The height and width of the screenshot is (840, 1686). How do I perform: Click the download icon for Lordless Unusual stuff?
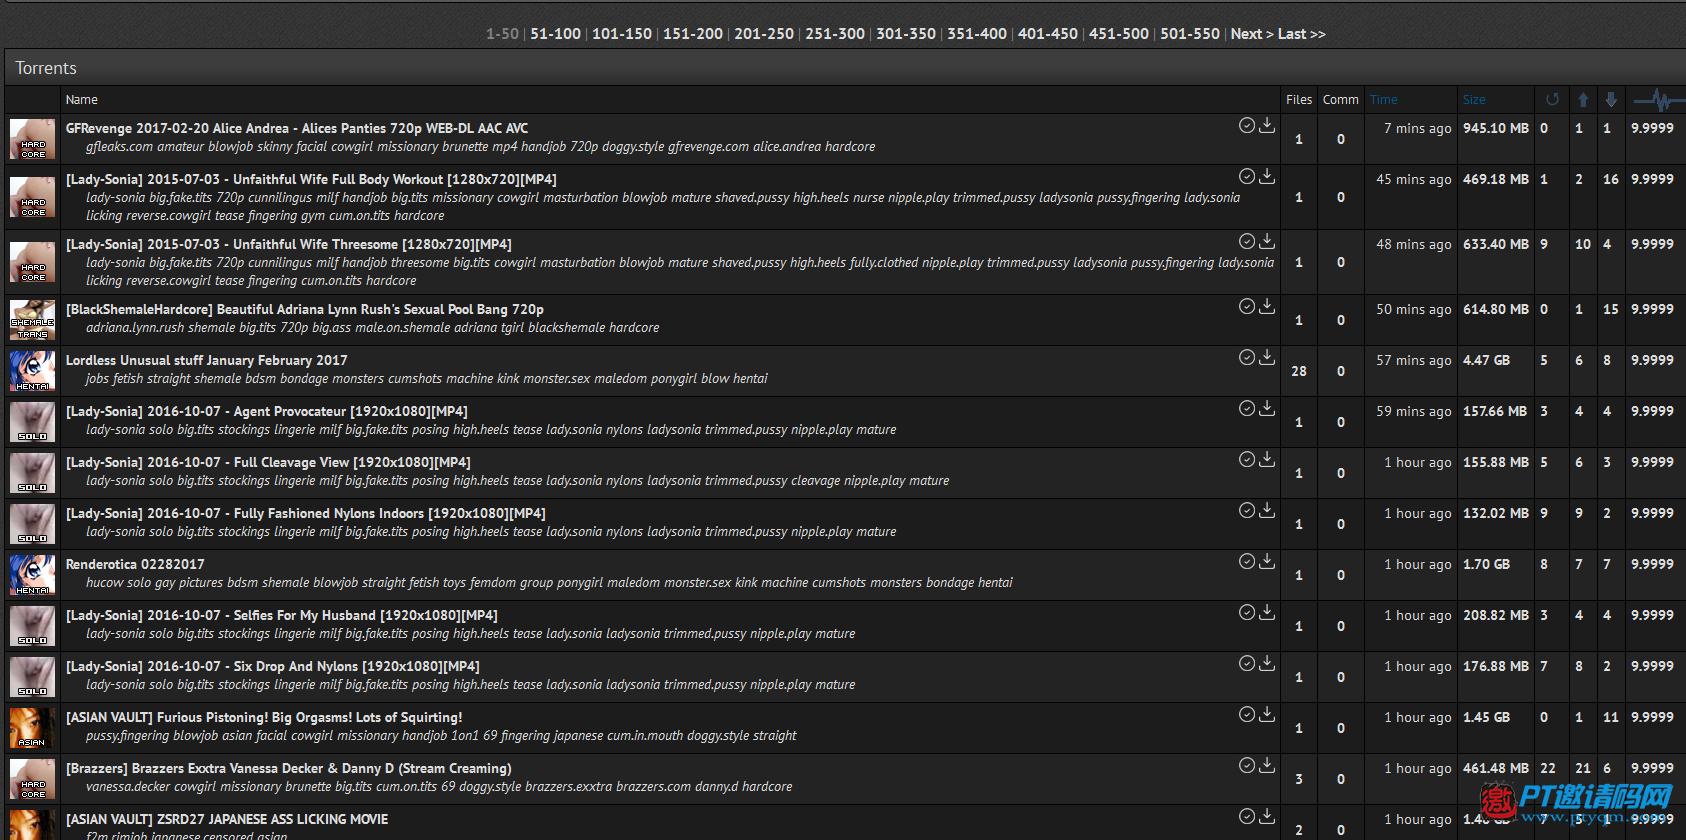pyautogui.click(x=1267, y=357)
